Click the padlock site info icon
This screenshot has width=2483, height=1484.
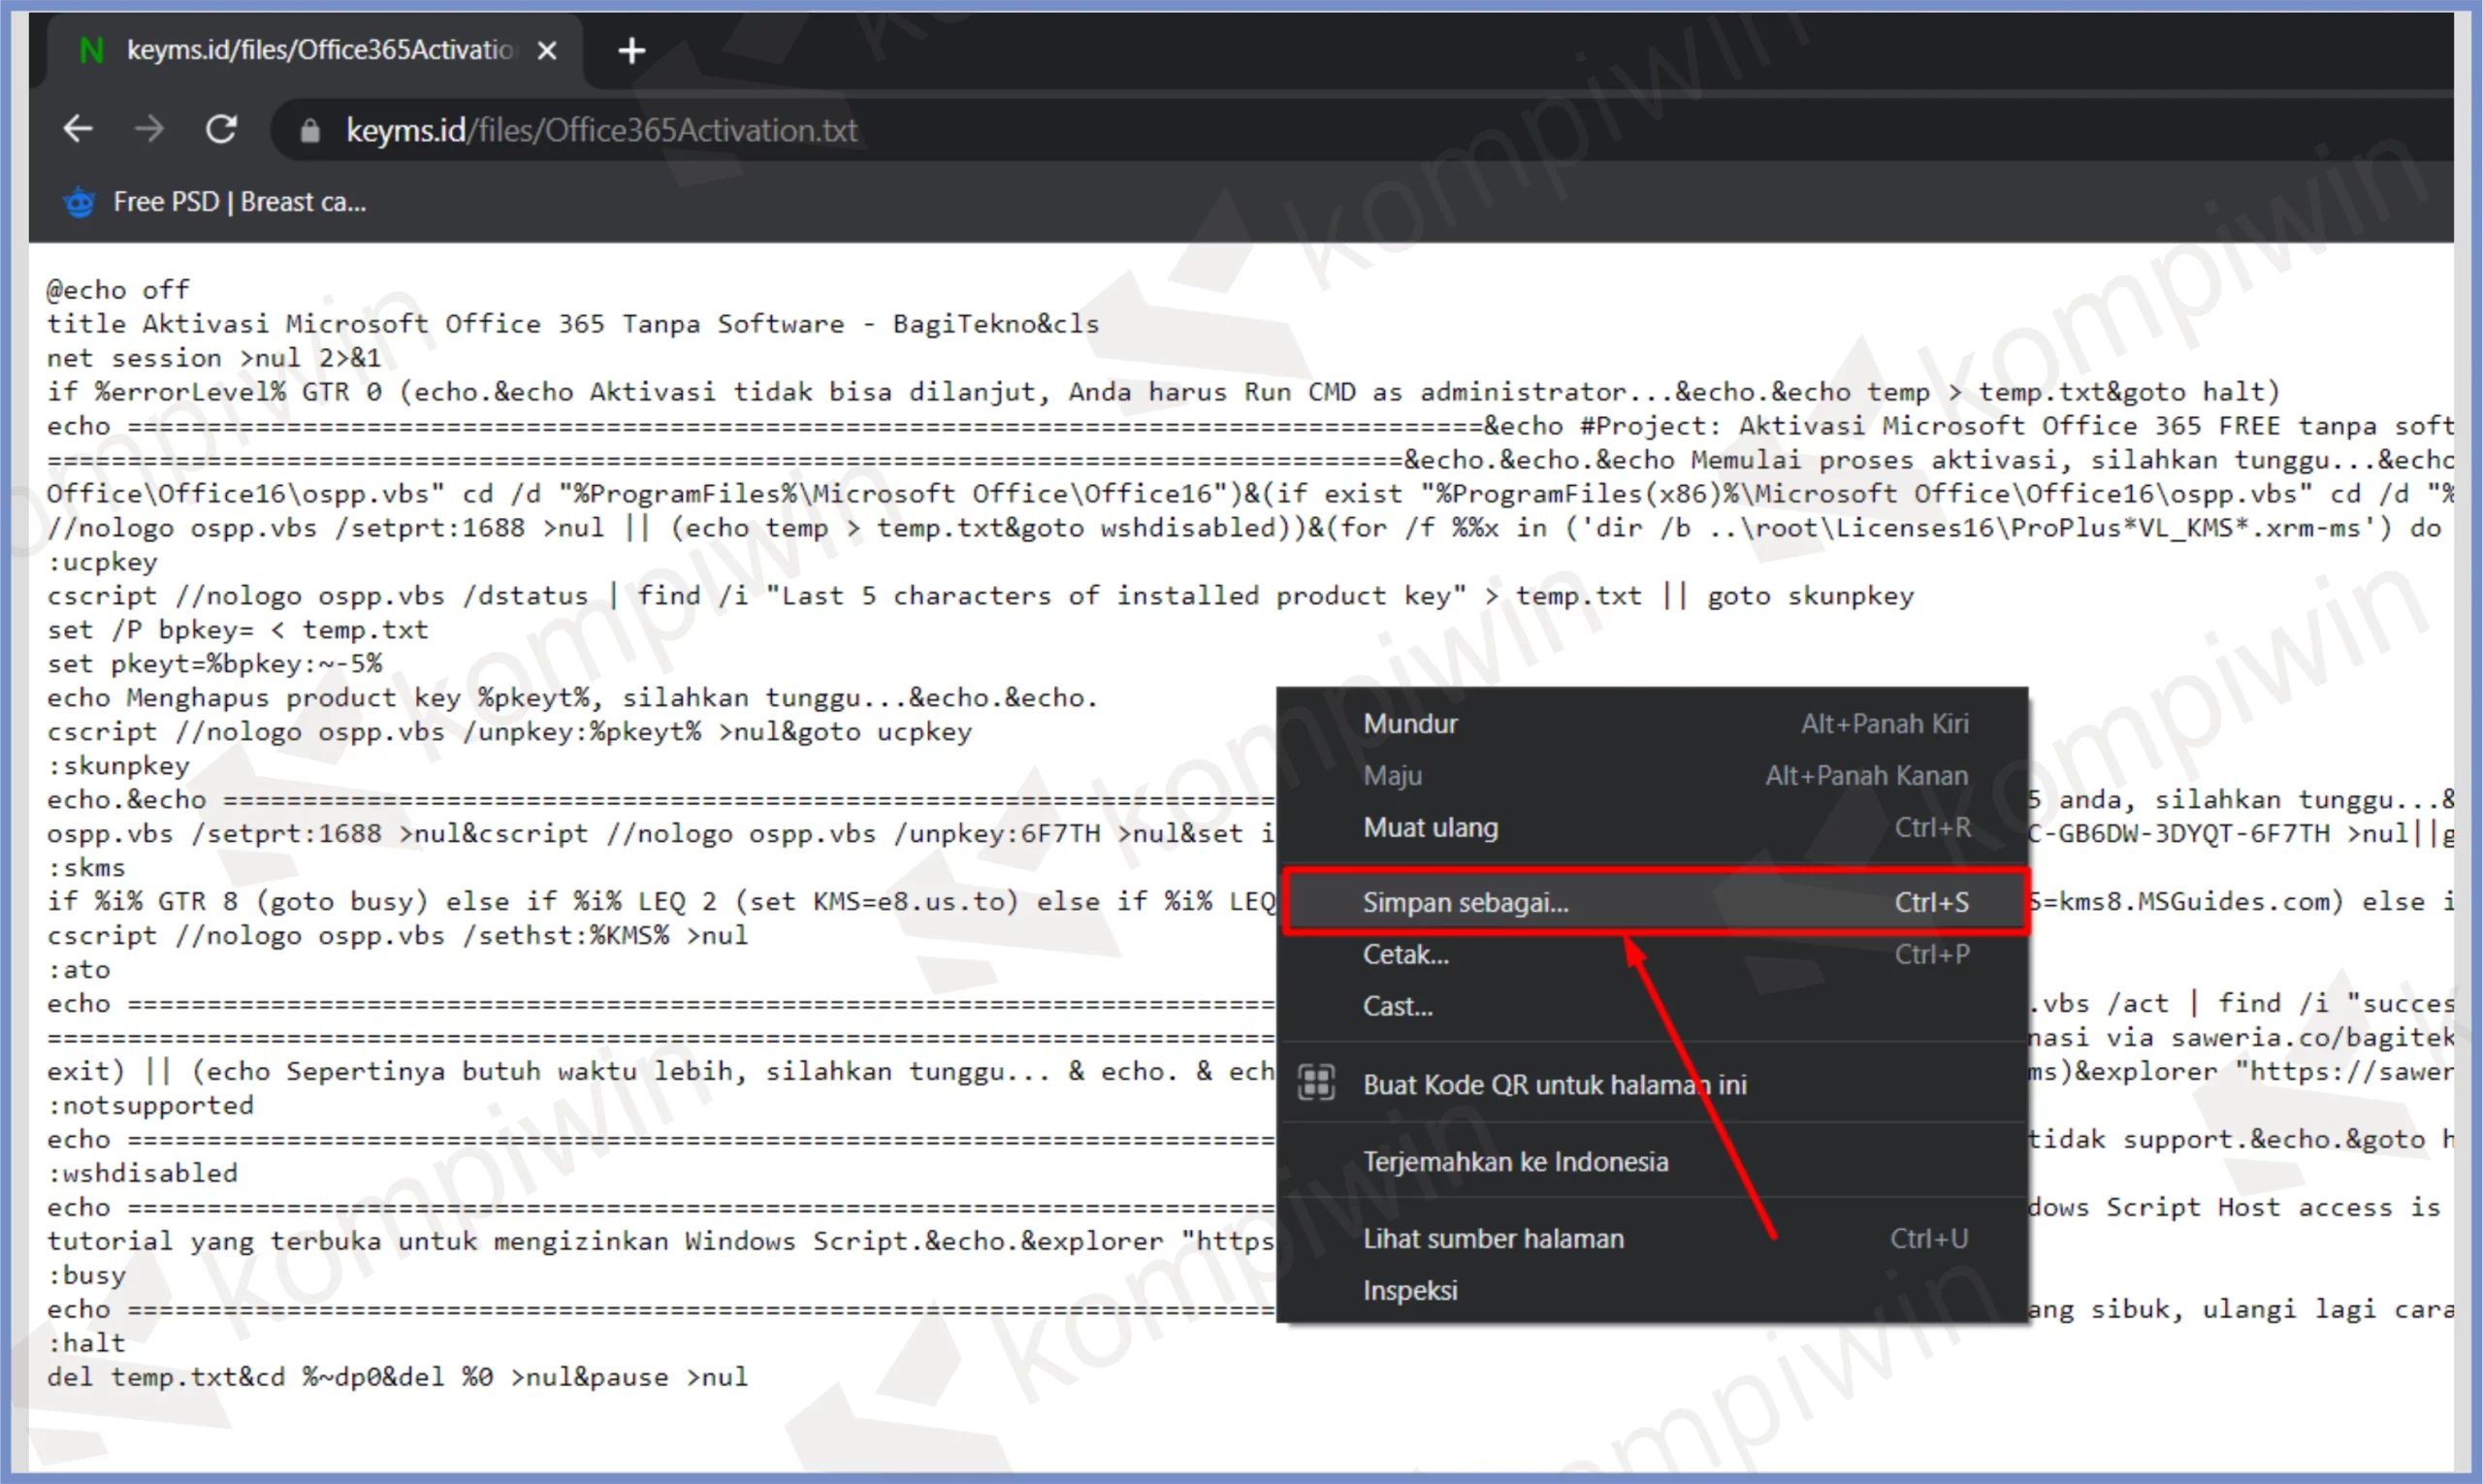click(x=310, y=131)
